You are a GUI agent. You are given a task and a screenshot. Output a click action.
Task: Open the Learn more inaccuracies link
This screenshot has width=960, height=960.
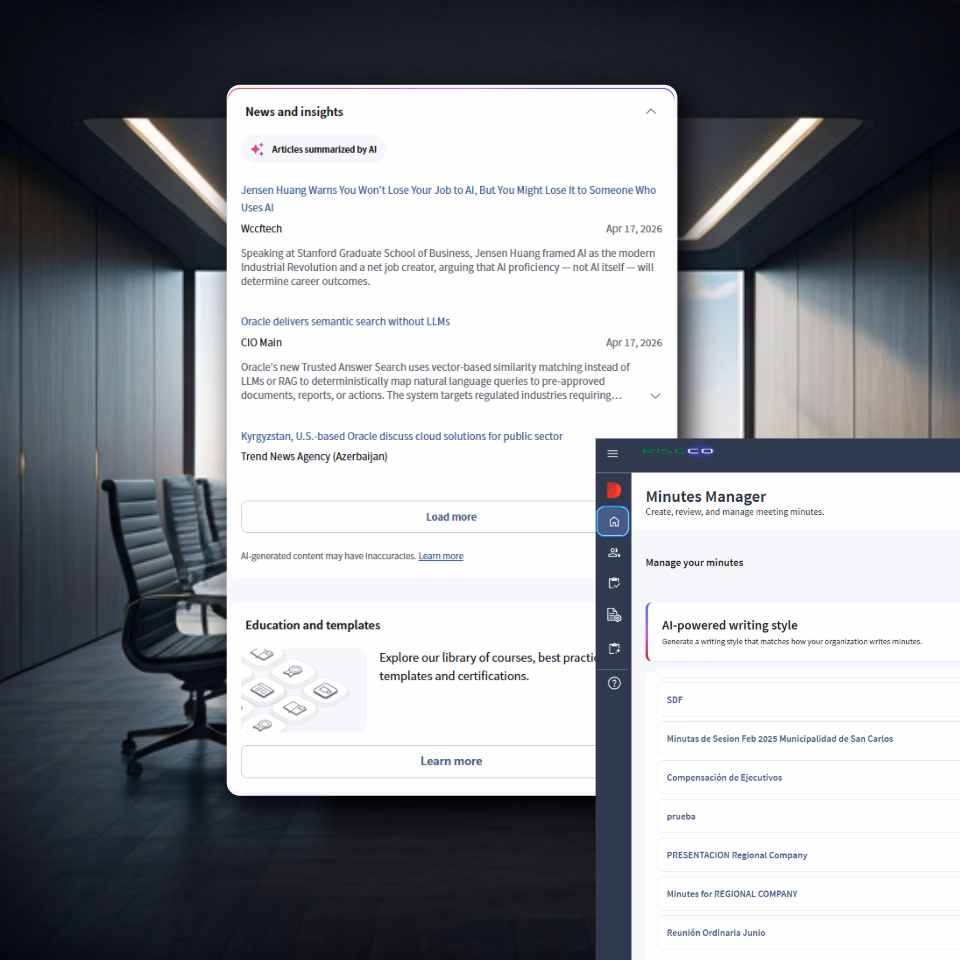tap(441, 556)
